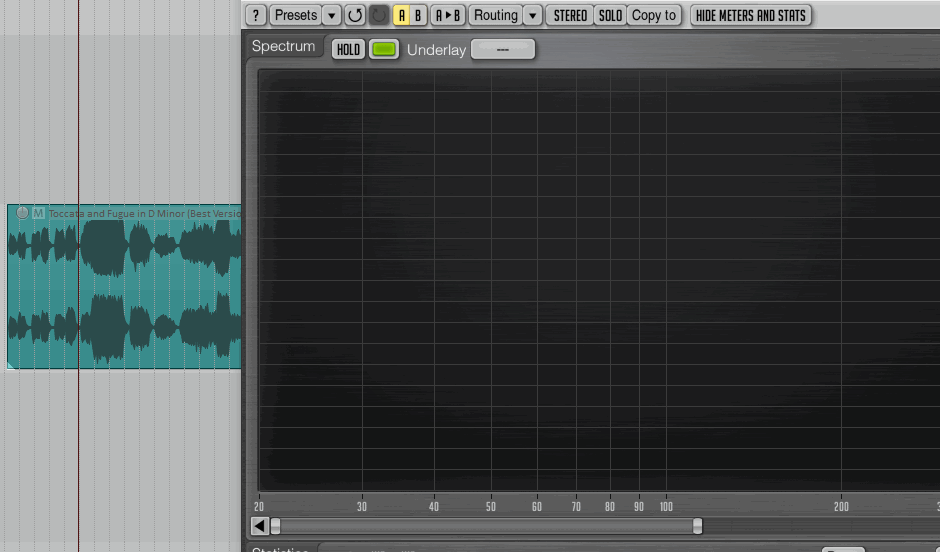The width and height of the screenshot is (940, 552).
Task: Click the right handle of frequency range slider
Action: [697, 526]
